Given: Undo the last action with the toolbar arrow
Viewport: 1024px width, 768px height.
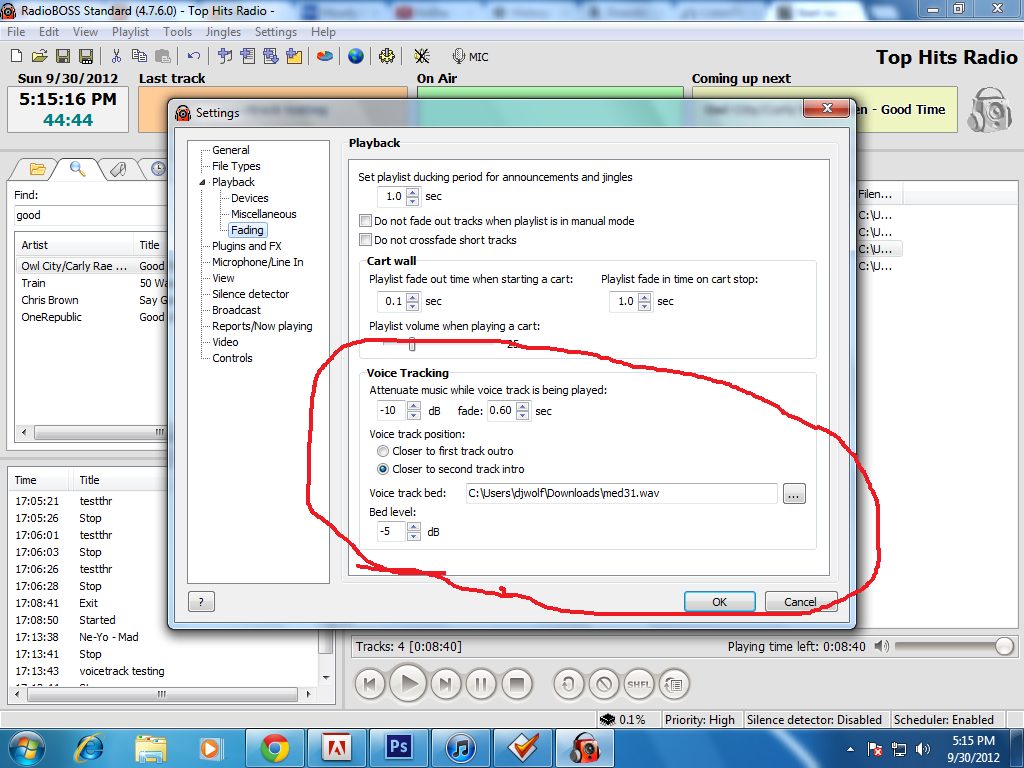Looking at the screenshot, I should tap(193, 56).
